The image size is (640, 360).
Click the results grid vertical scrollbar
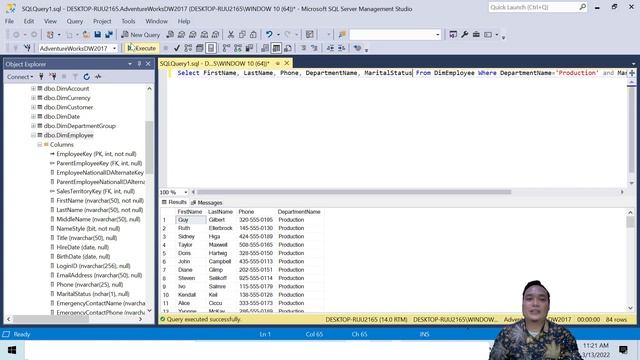[x=630, y=260]
